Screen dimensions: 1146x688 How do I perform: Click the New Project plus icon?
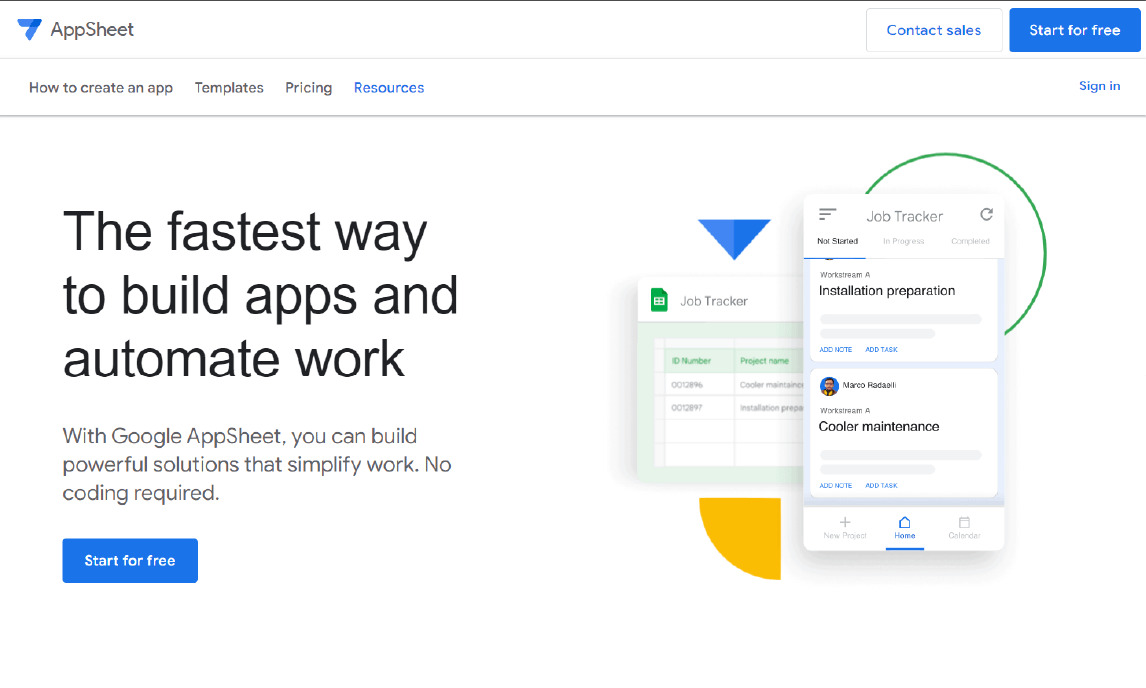click(x=845, y=522)
